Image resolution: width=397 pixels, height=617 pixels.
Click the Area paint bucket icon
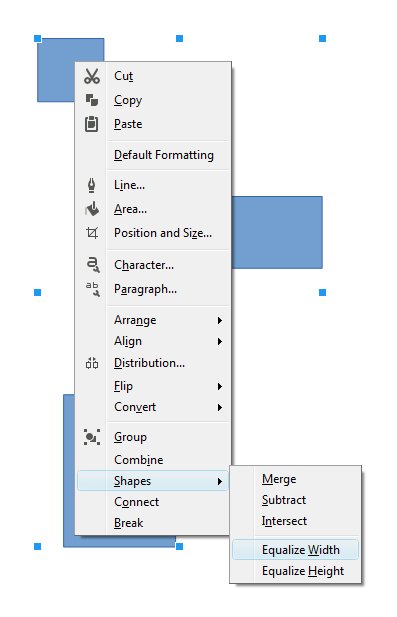[92, 209]
